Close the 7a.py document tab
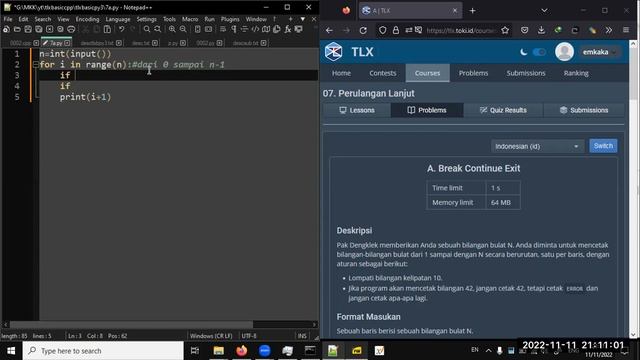Viewport: 640px width, 360px height. [67, 43]
